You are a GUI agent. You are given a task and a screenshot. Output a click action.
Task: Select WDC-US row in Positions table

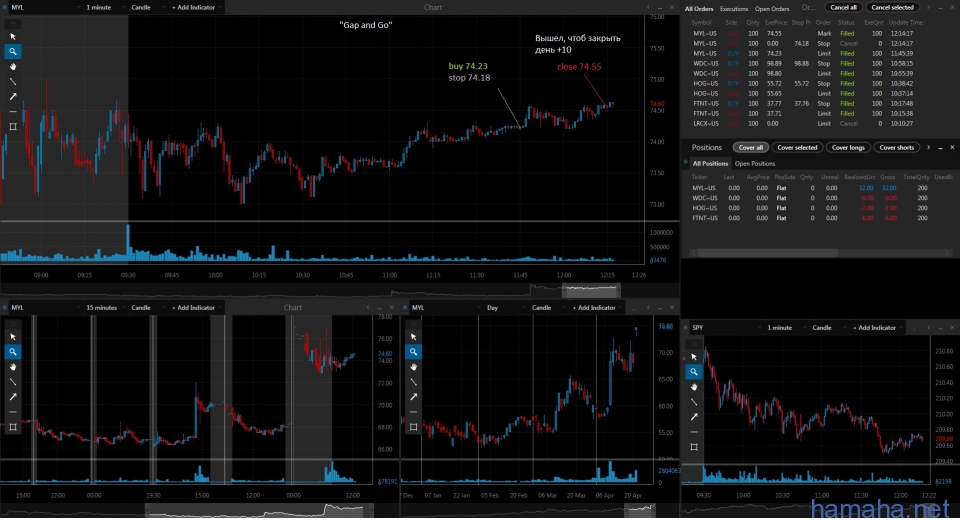(818, 198)
